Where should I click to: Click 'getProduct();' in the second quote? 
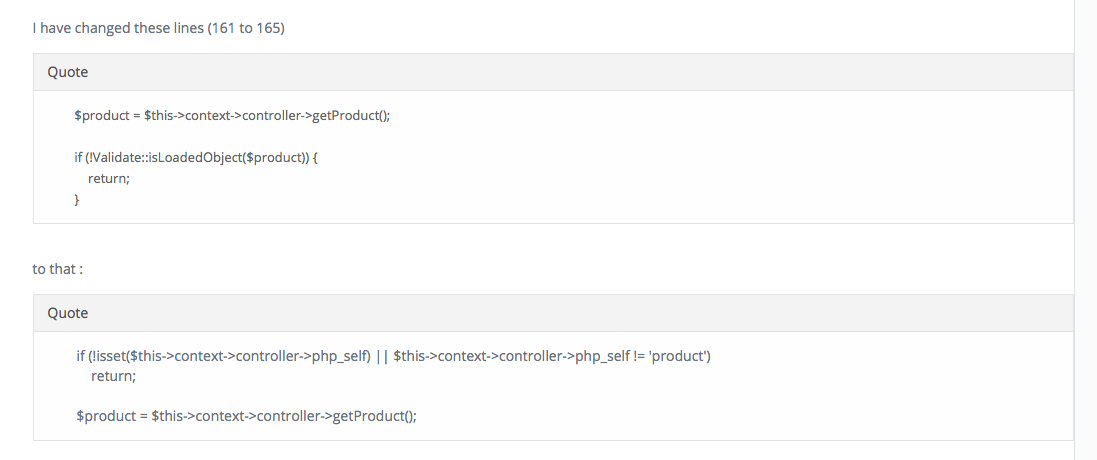374,416
